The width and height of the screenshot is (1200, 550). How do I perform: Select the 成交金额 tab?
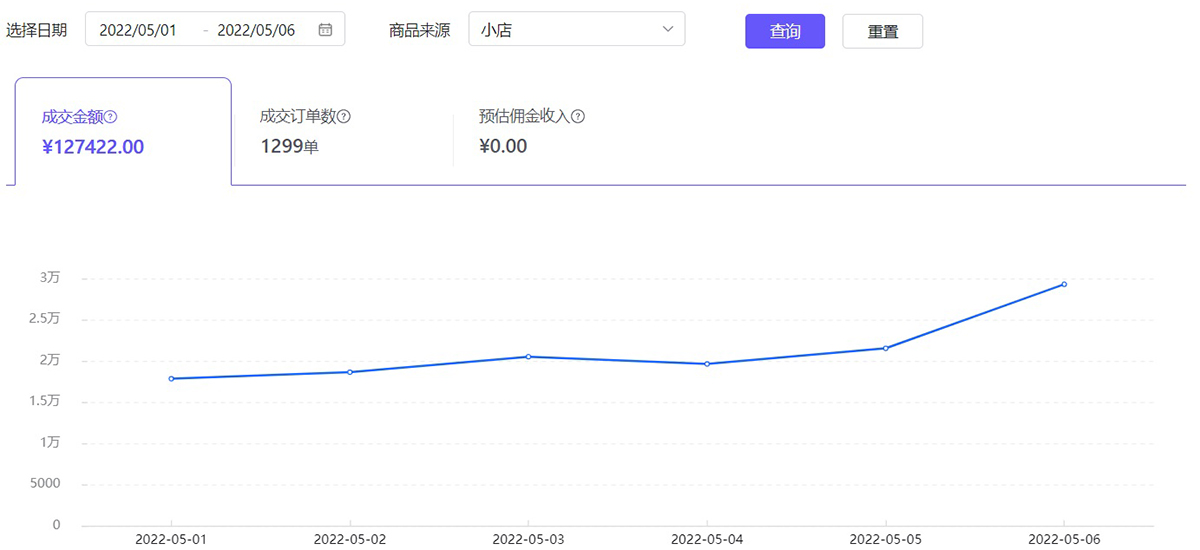point(123,131)
